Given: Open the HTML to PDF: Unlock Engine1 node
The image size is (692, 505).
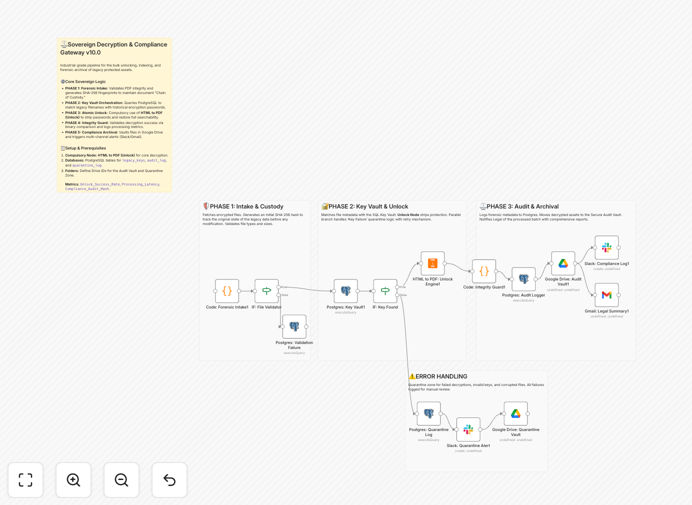Looking at the screenshot, I should [x=432, y=264].
